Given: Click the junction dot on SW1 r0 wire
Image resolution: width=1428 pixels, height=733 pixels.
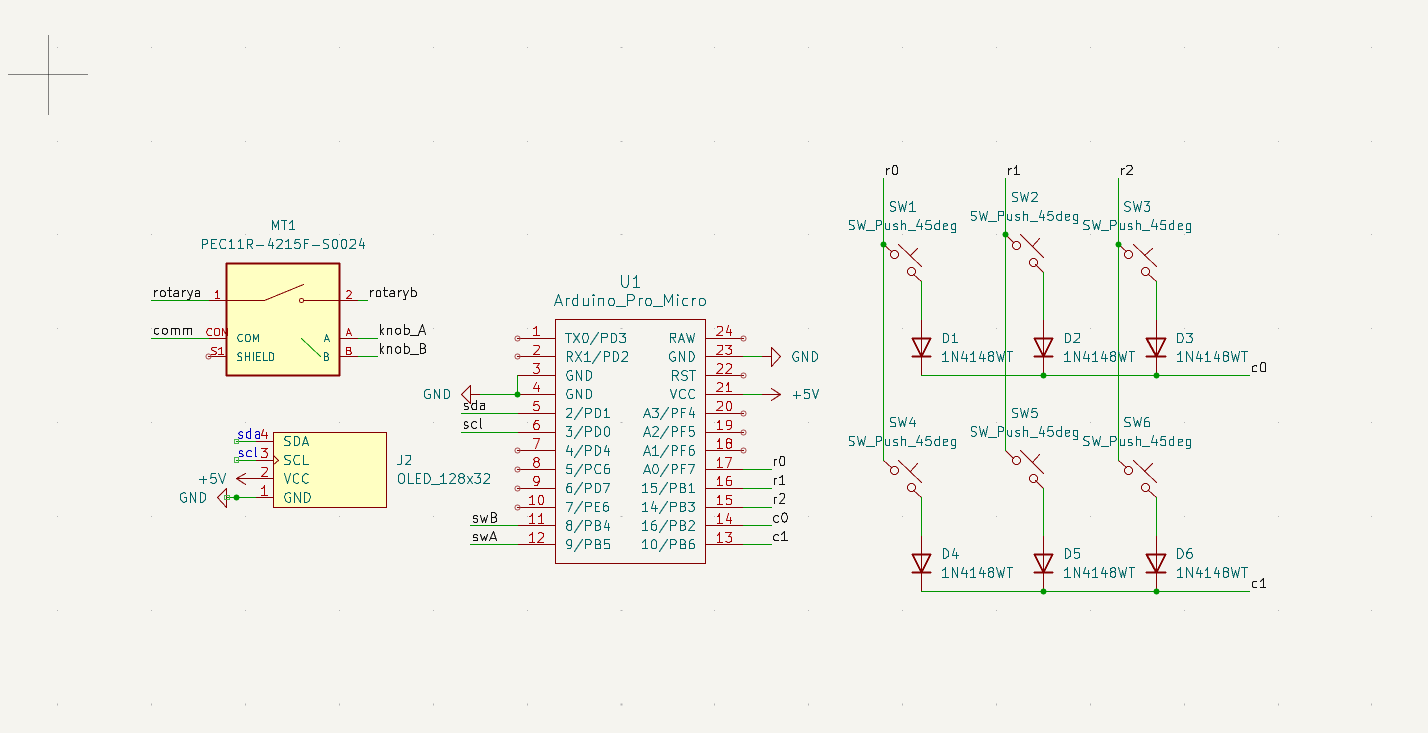Looking at the screenshot, I should click(883, 244).
